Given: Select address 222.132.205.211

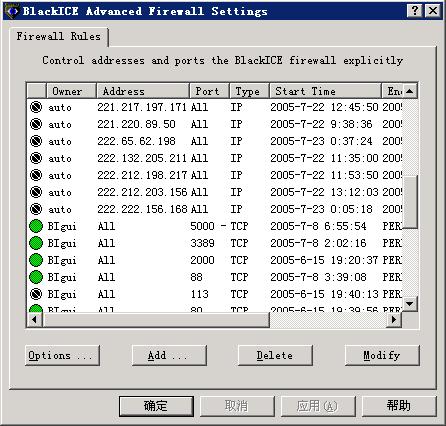Looking at the screenshot, I should tap(142, 158).
